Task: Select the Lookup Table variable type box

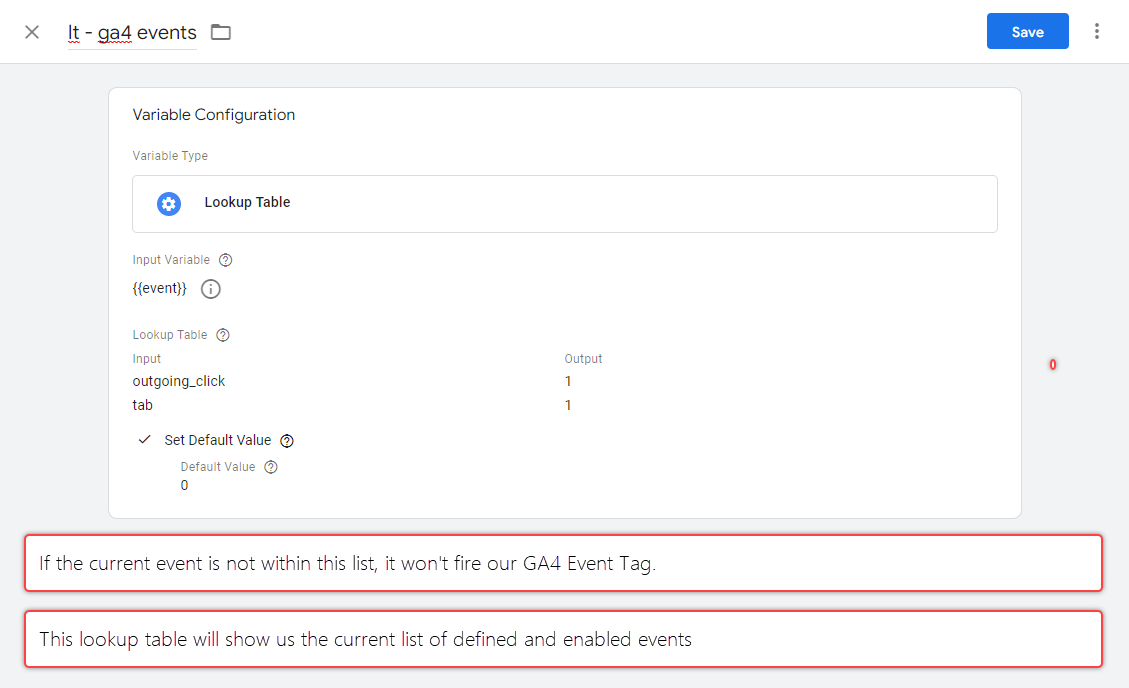Action: [564, 204]
